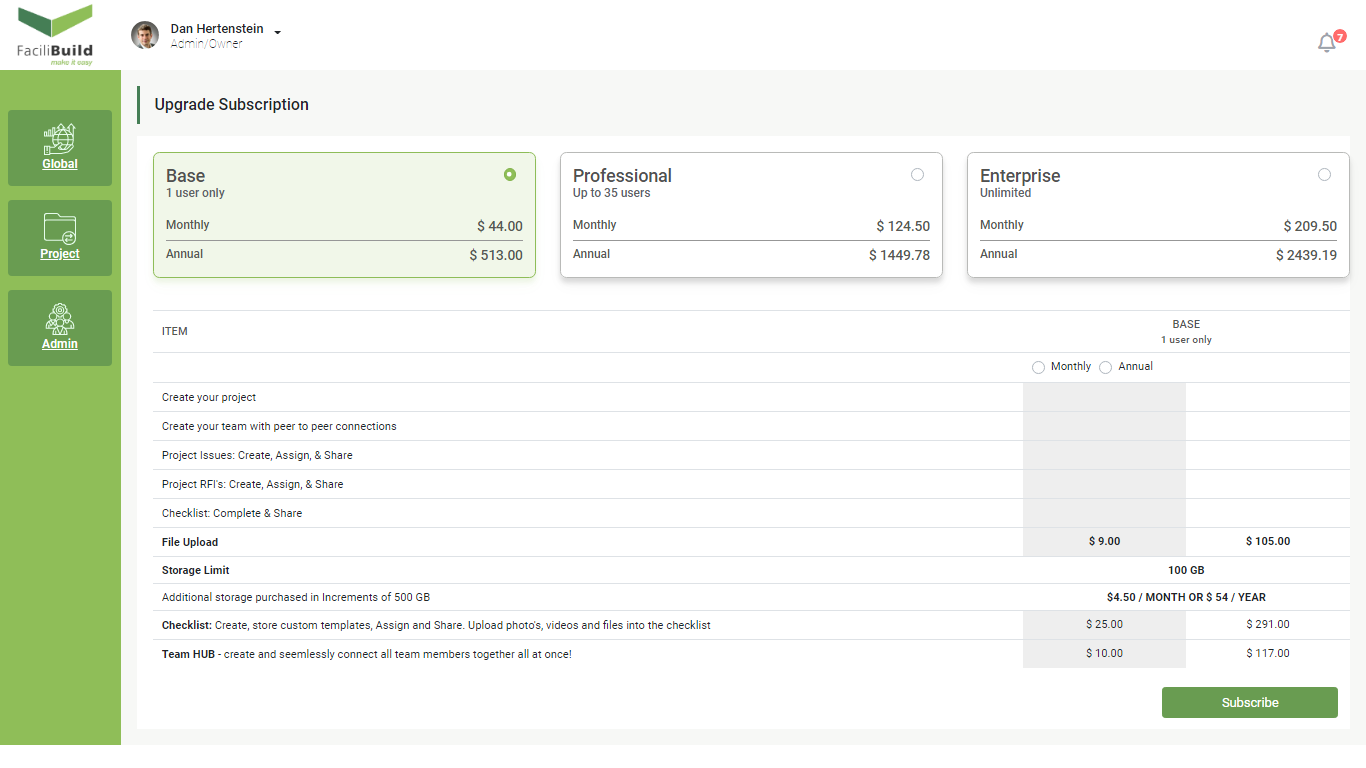Image resolution: width=1366 pixels, height=768 pixels.
Task: Click the Global menu label
Action: pos(60,164)
